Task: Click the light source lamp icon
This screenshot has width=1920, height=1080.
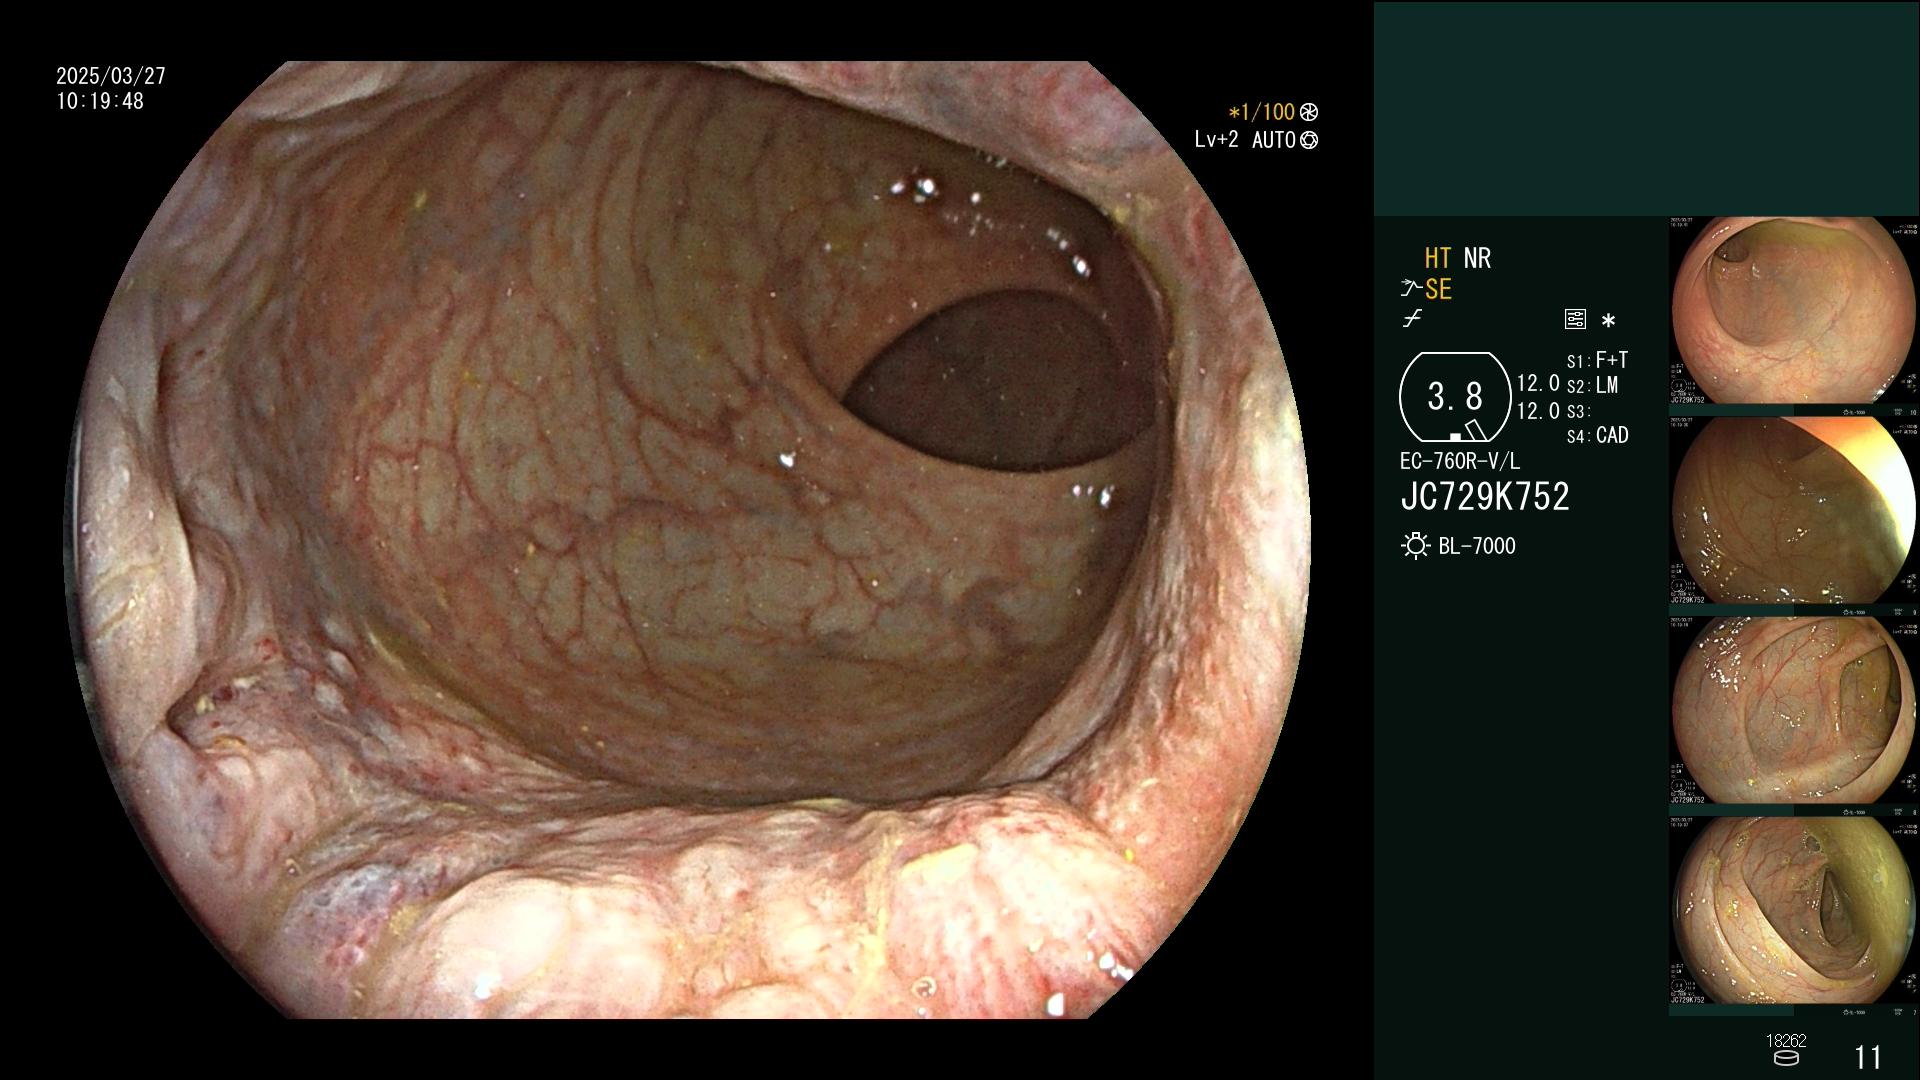Action: (x=1416, y=546)
